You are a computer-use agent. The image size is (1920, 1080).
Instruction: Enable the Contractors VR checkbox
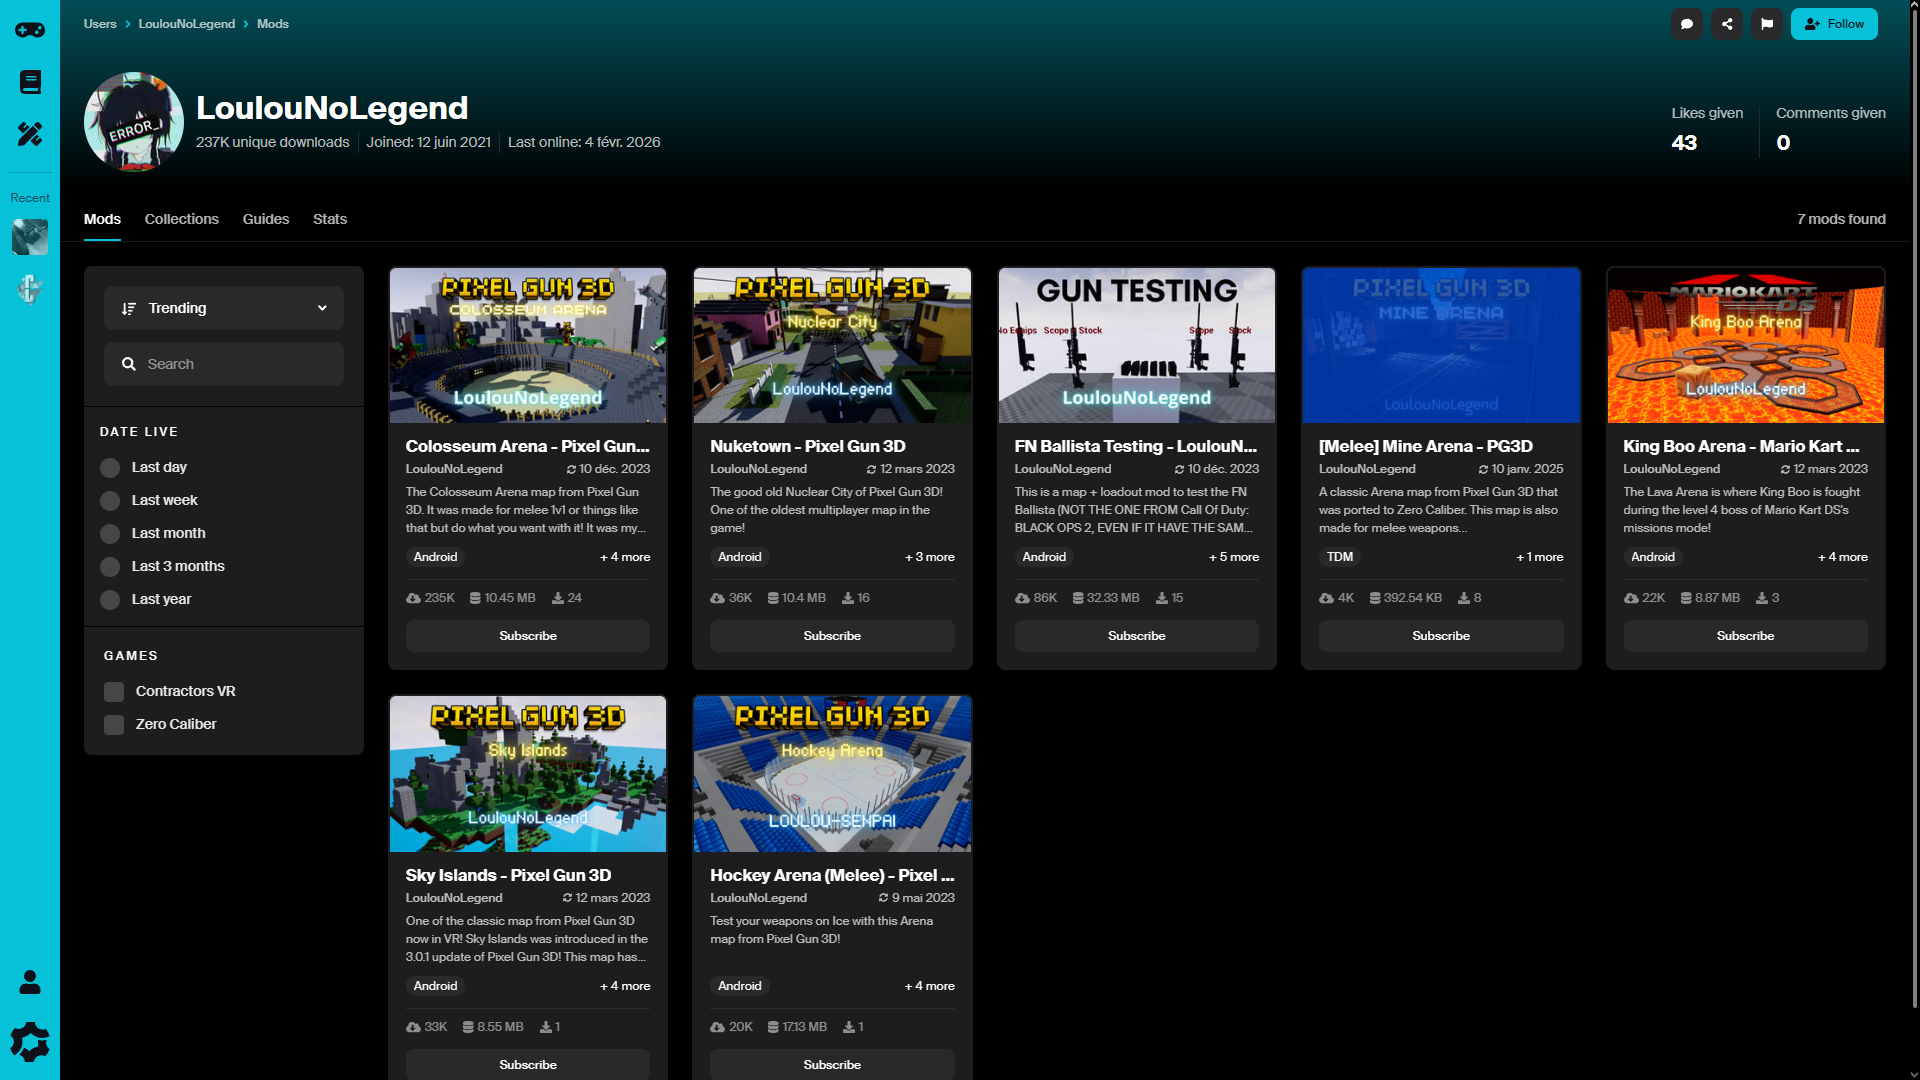[x=114, y=692]
